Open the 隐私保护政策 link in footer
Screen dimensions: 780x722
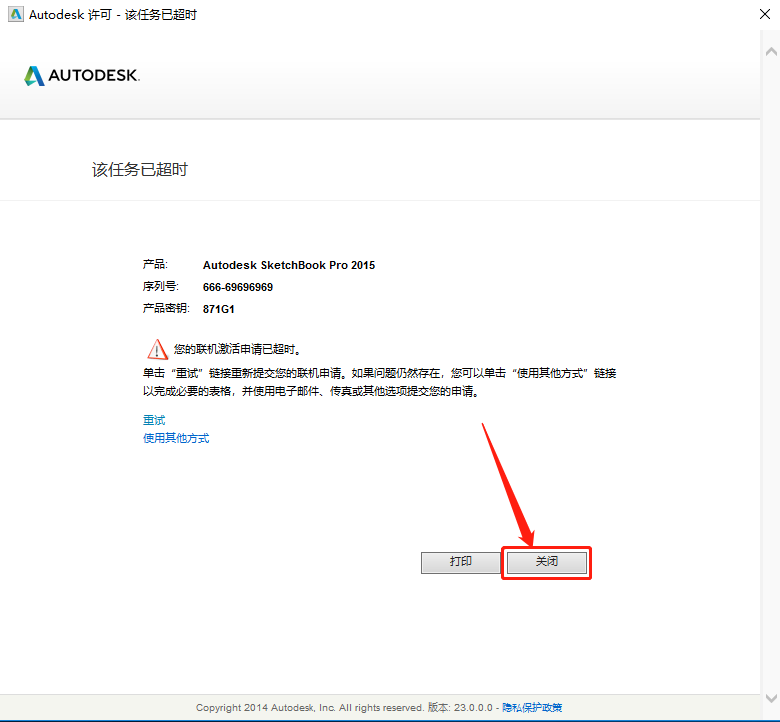(x=532, y=707)
